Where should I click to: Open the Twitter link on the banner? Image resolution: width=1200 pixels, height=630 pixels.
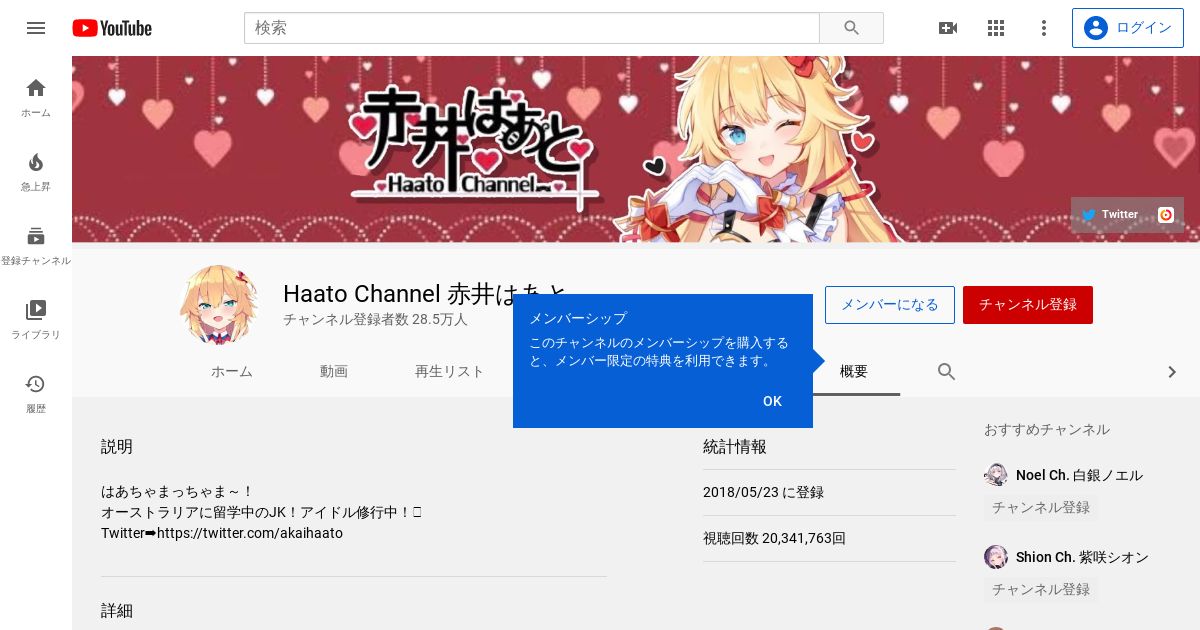click(x=1110, y=214)
